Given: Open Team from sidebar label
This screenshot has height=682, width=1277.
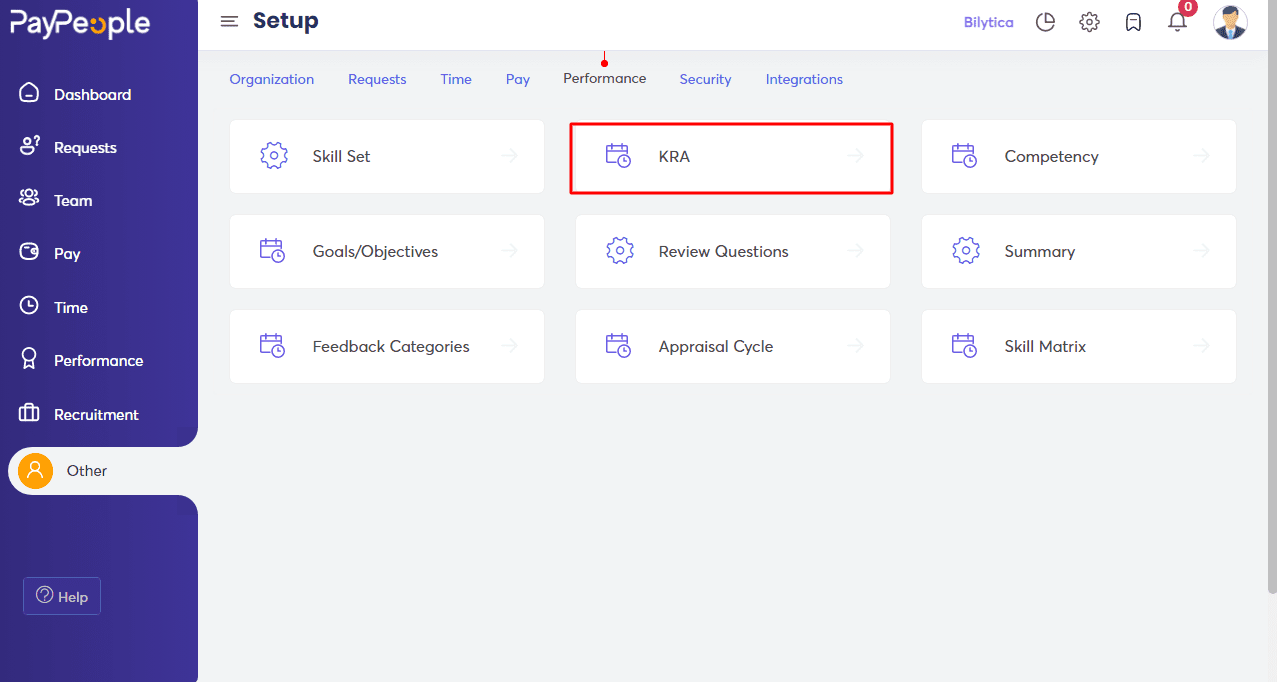Looking at the screenshot, I should point(73,200).
